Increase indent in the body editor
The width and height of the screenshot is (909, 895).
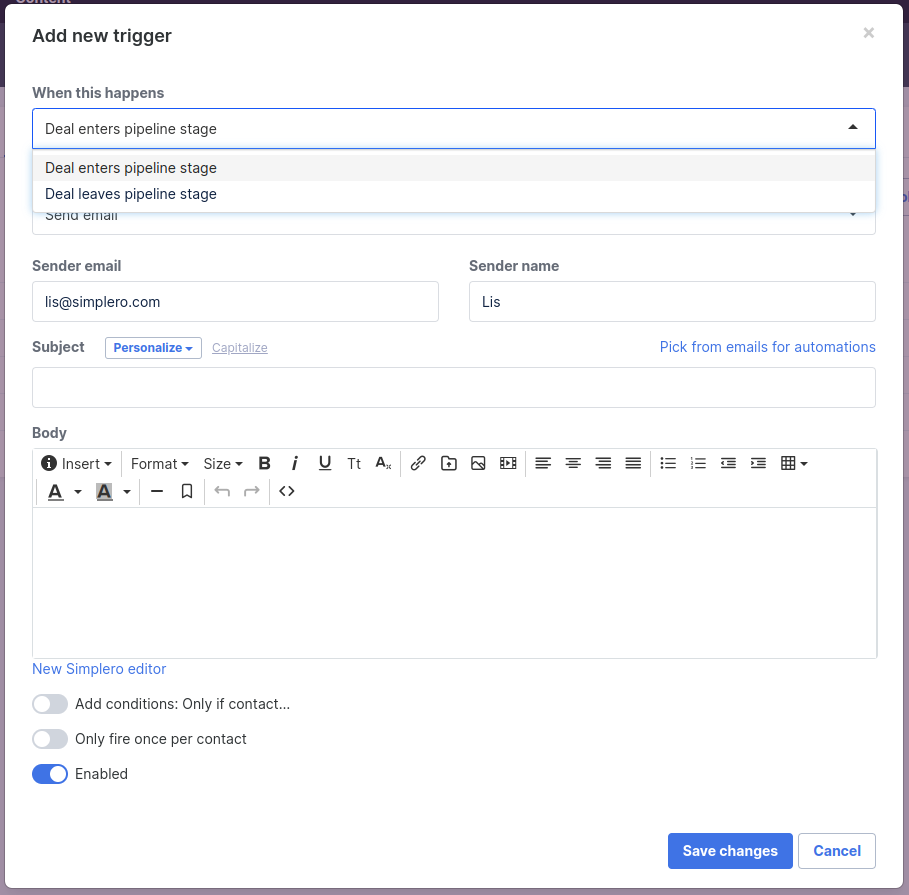pos(758,463)
